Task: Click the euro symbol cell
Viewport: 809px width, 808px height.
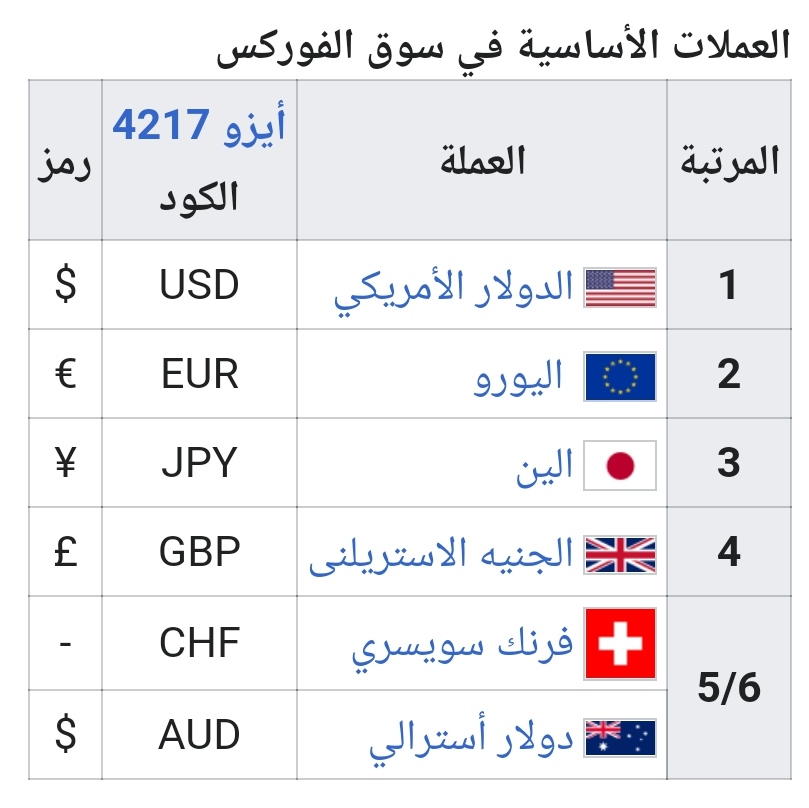Action: [65, 375]
